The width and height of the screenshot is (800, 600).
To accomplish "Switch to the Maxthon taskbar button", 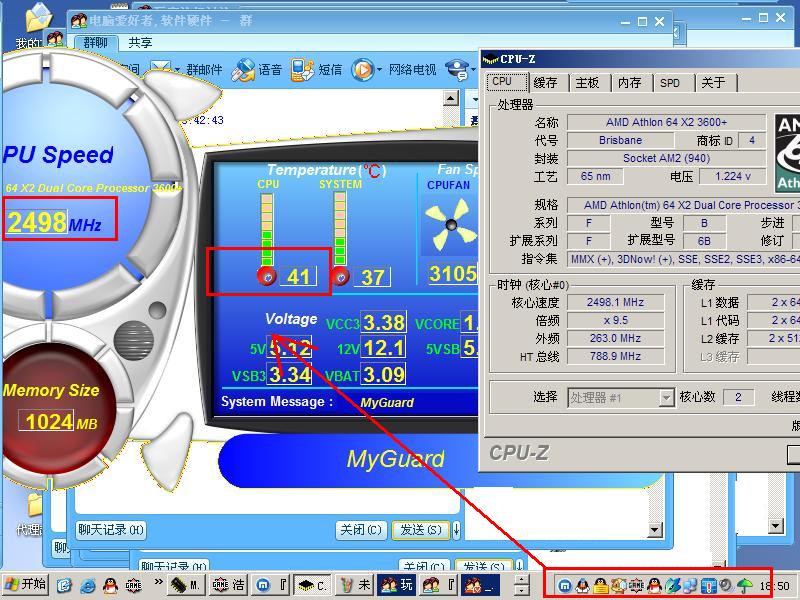I will coord(272,585).
